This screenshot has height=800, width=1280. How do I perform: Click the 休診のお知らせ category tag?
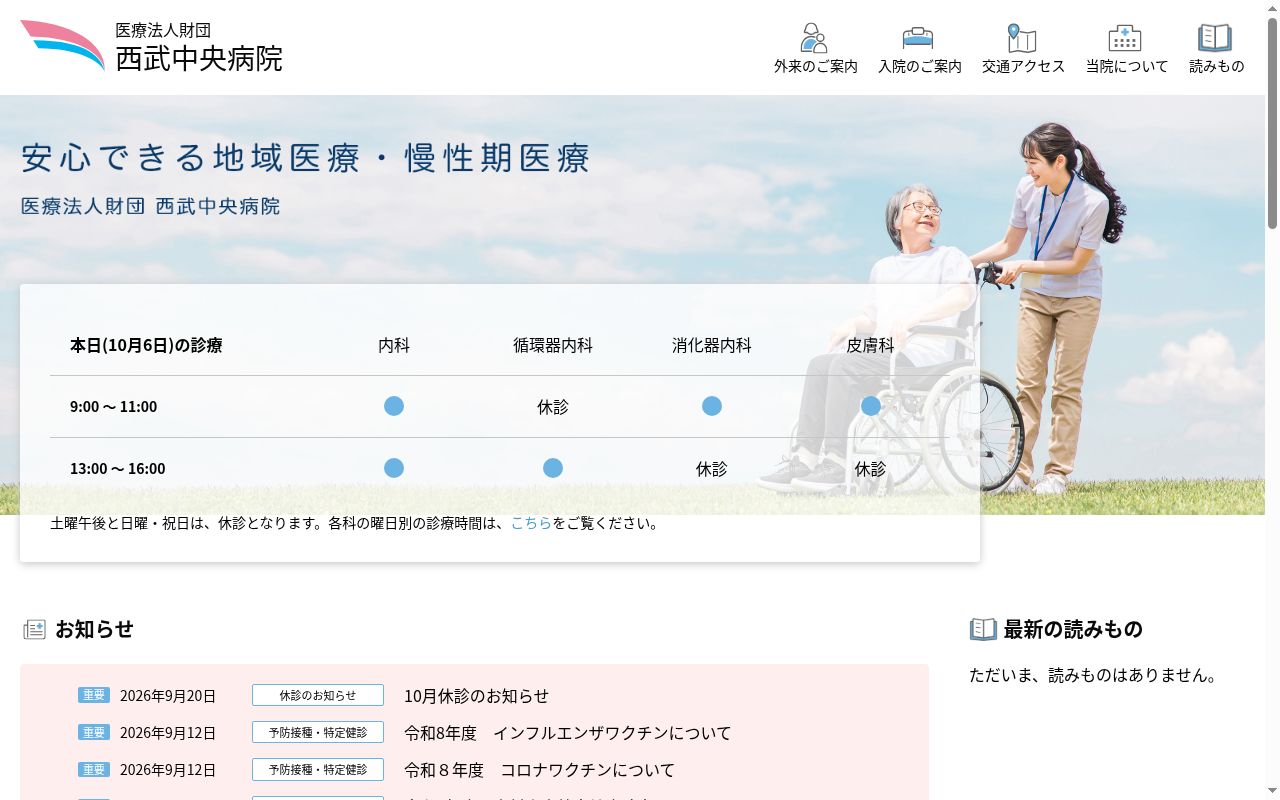pos(318,695)
